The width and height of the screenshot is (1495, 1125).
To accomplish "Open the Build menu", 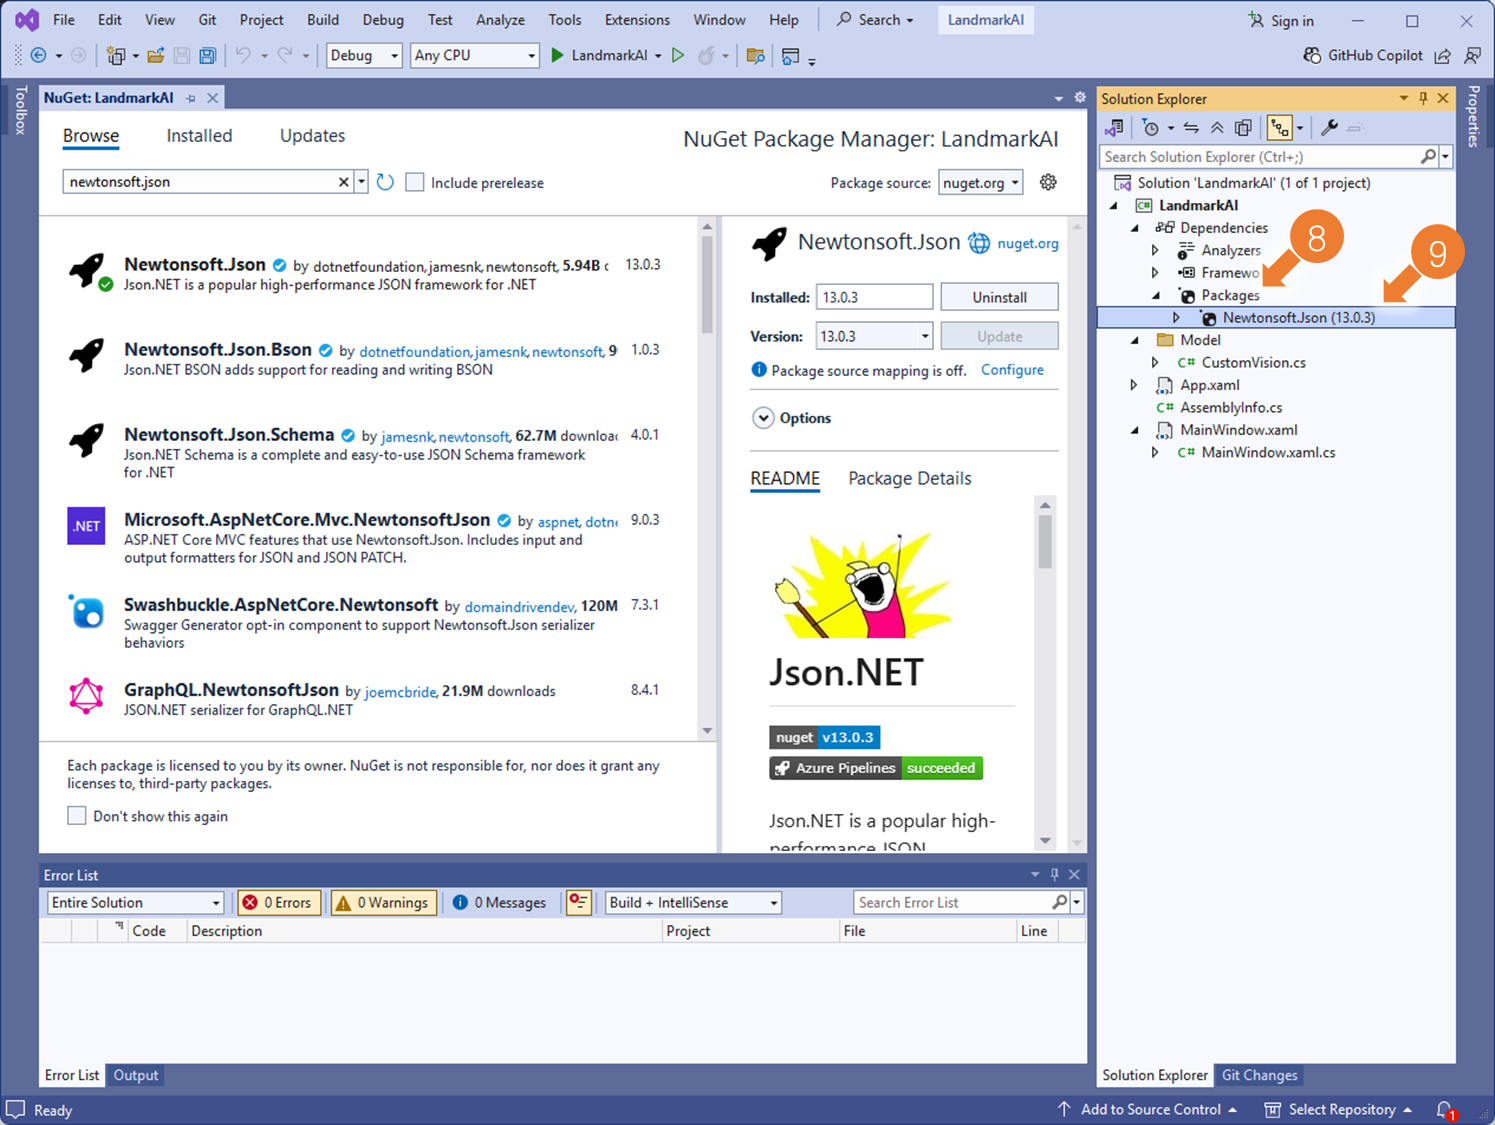I will 323,20.
